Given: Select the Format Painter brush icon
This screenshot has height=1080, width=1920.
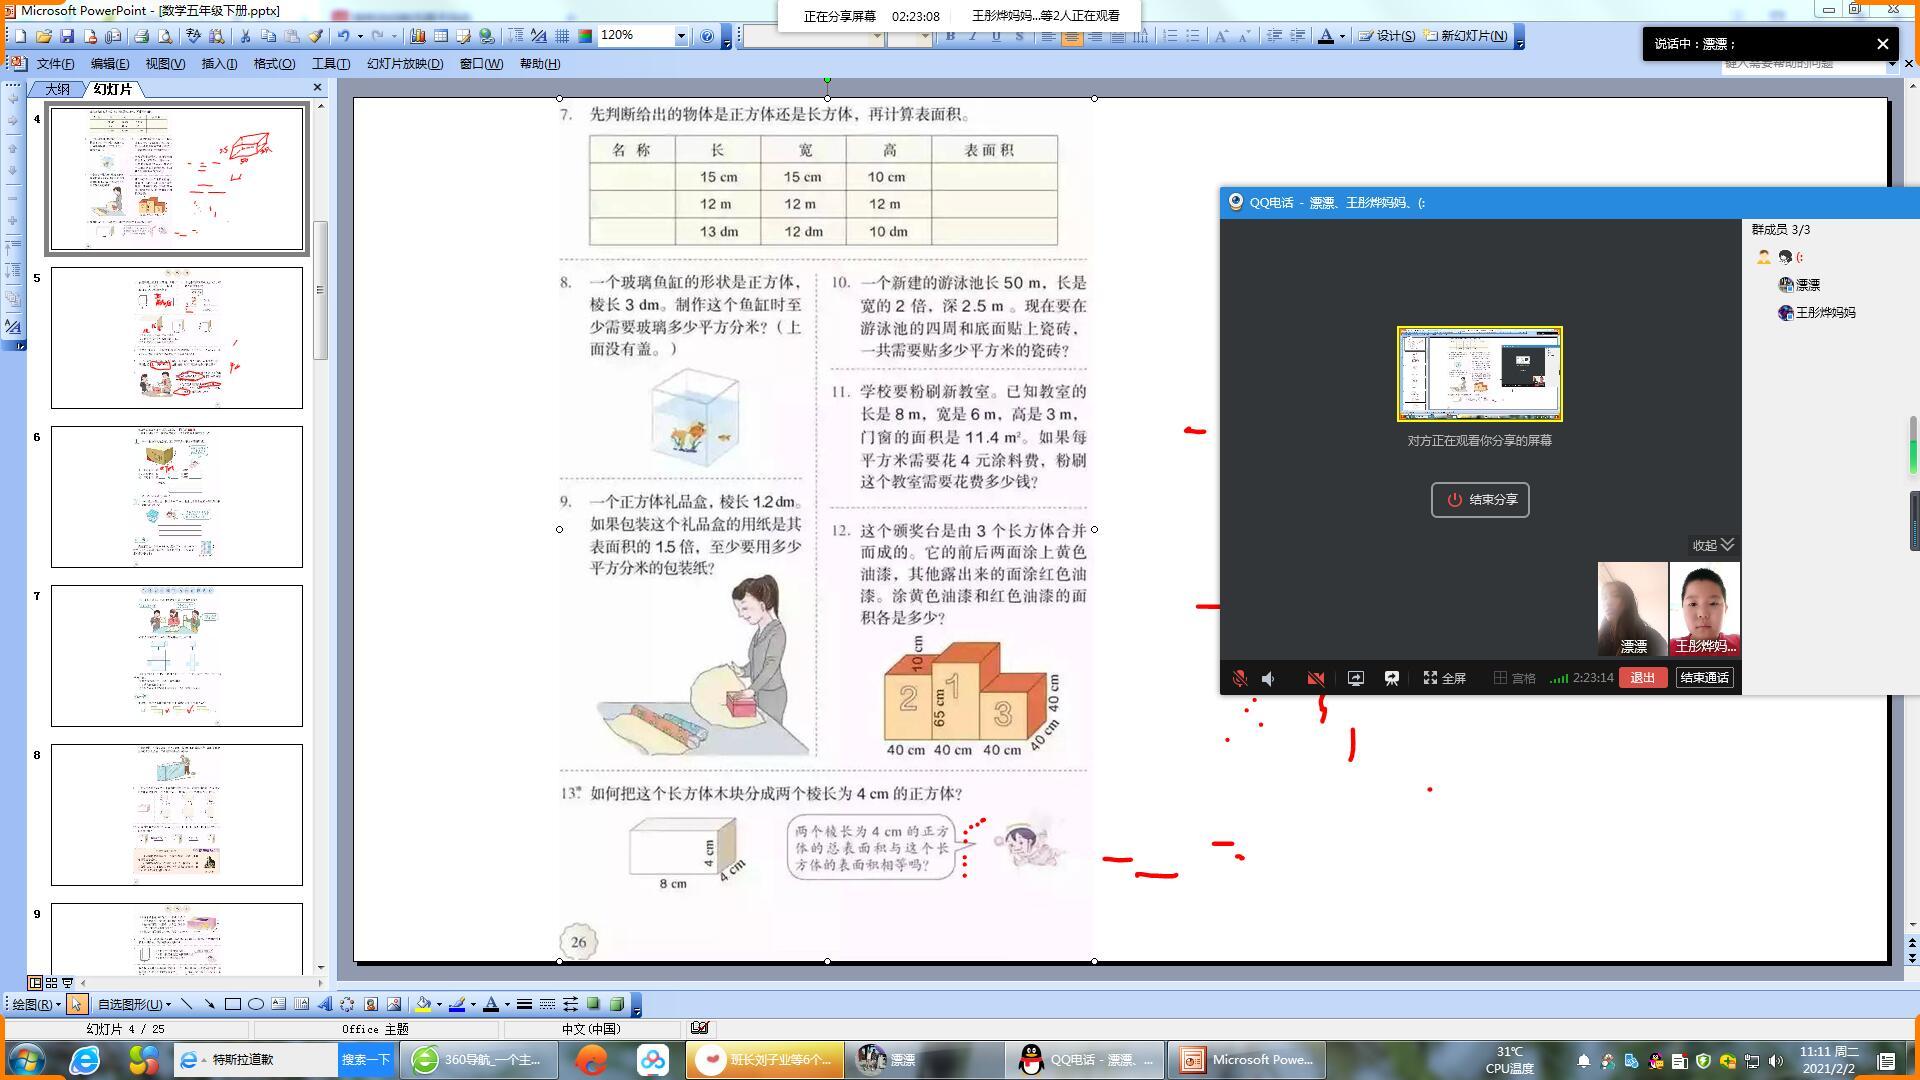Looking at the screenshot, I should pyautogui.click(x=315, y=36).
